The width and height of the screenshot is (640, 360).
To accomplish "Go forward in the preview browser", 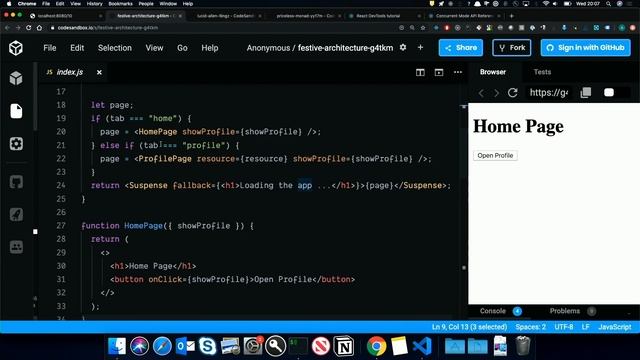I will (x=496, y=93).
